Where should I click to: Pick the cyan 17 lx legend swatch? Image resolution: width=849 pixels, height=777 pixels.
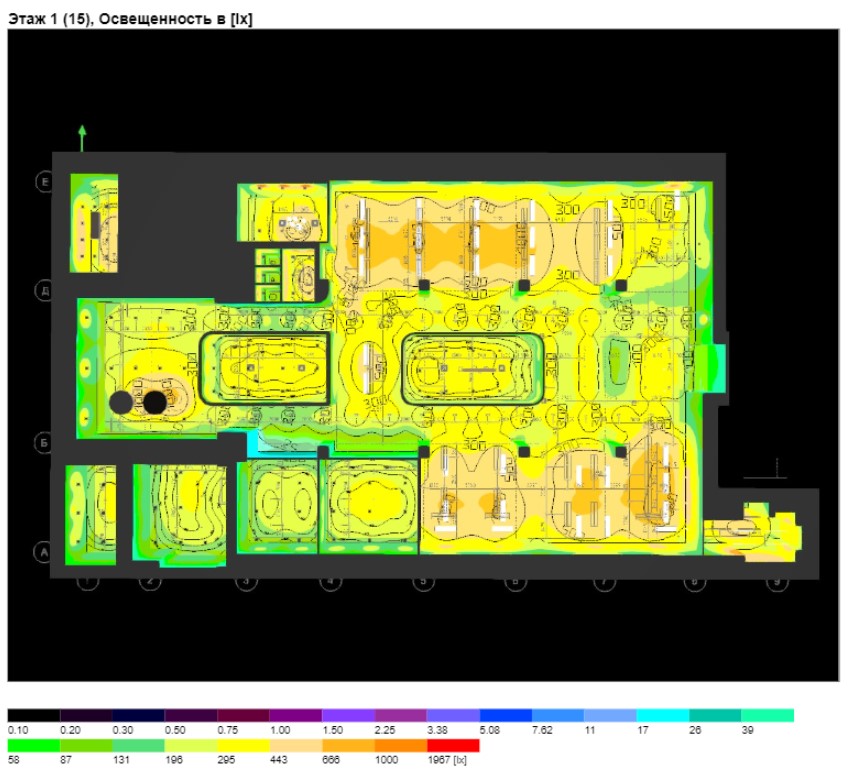pyautogui.click(x=663, y=716)
